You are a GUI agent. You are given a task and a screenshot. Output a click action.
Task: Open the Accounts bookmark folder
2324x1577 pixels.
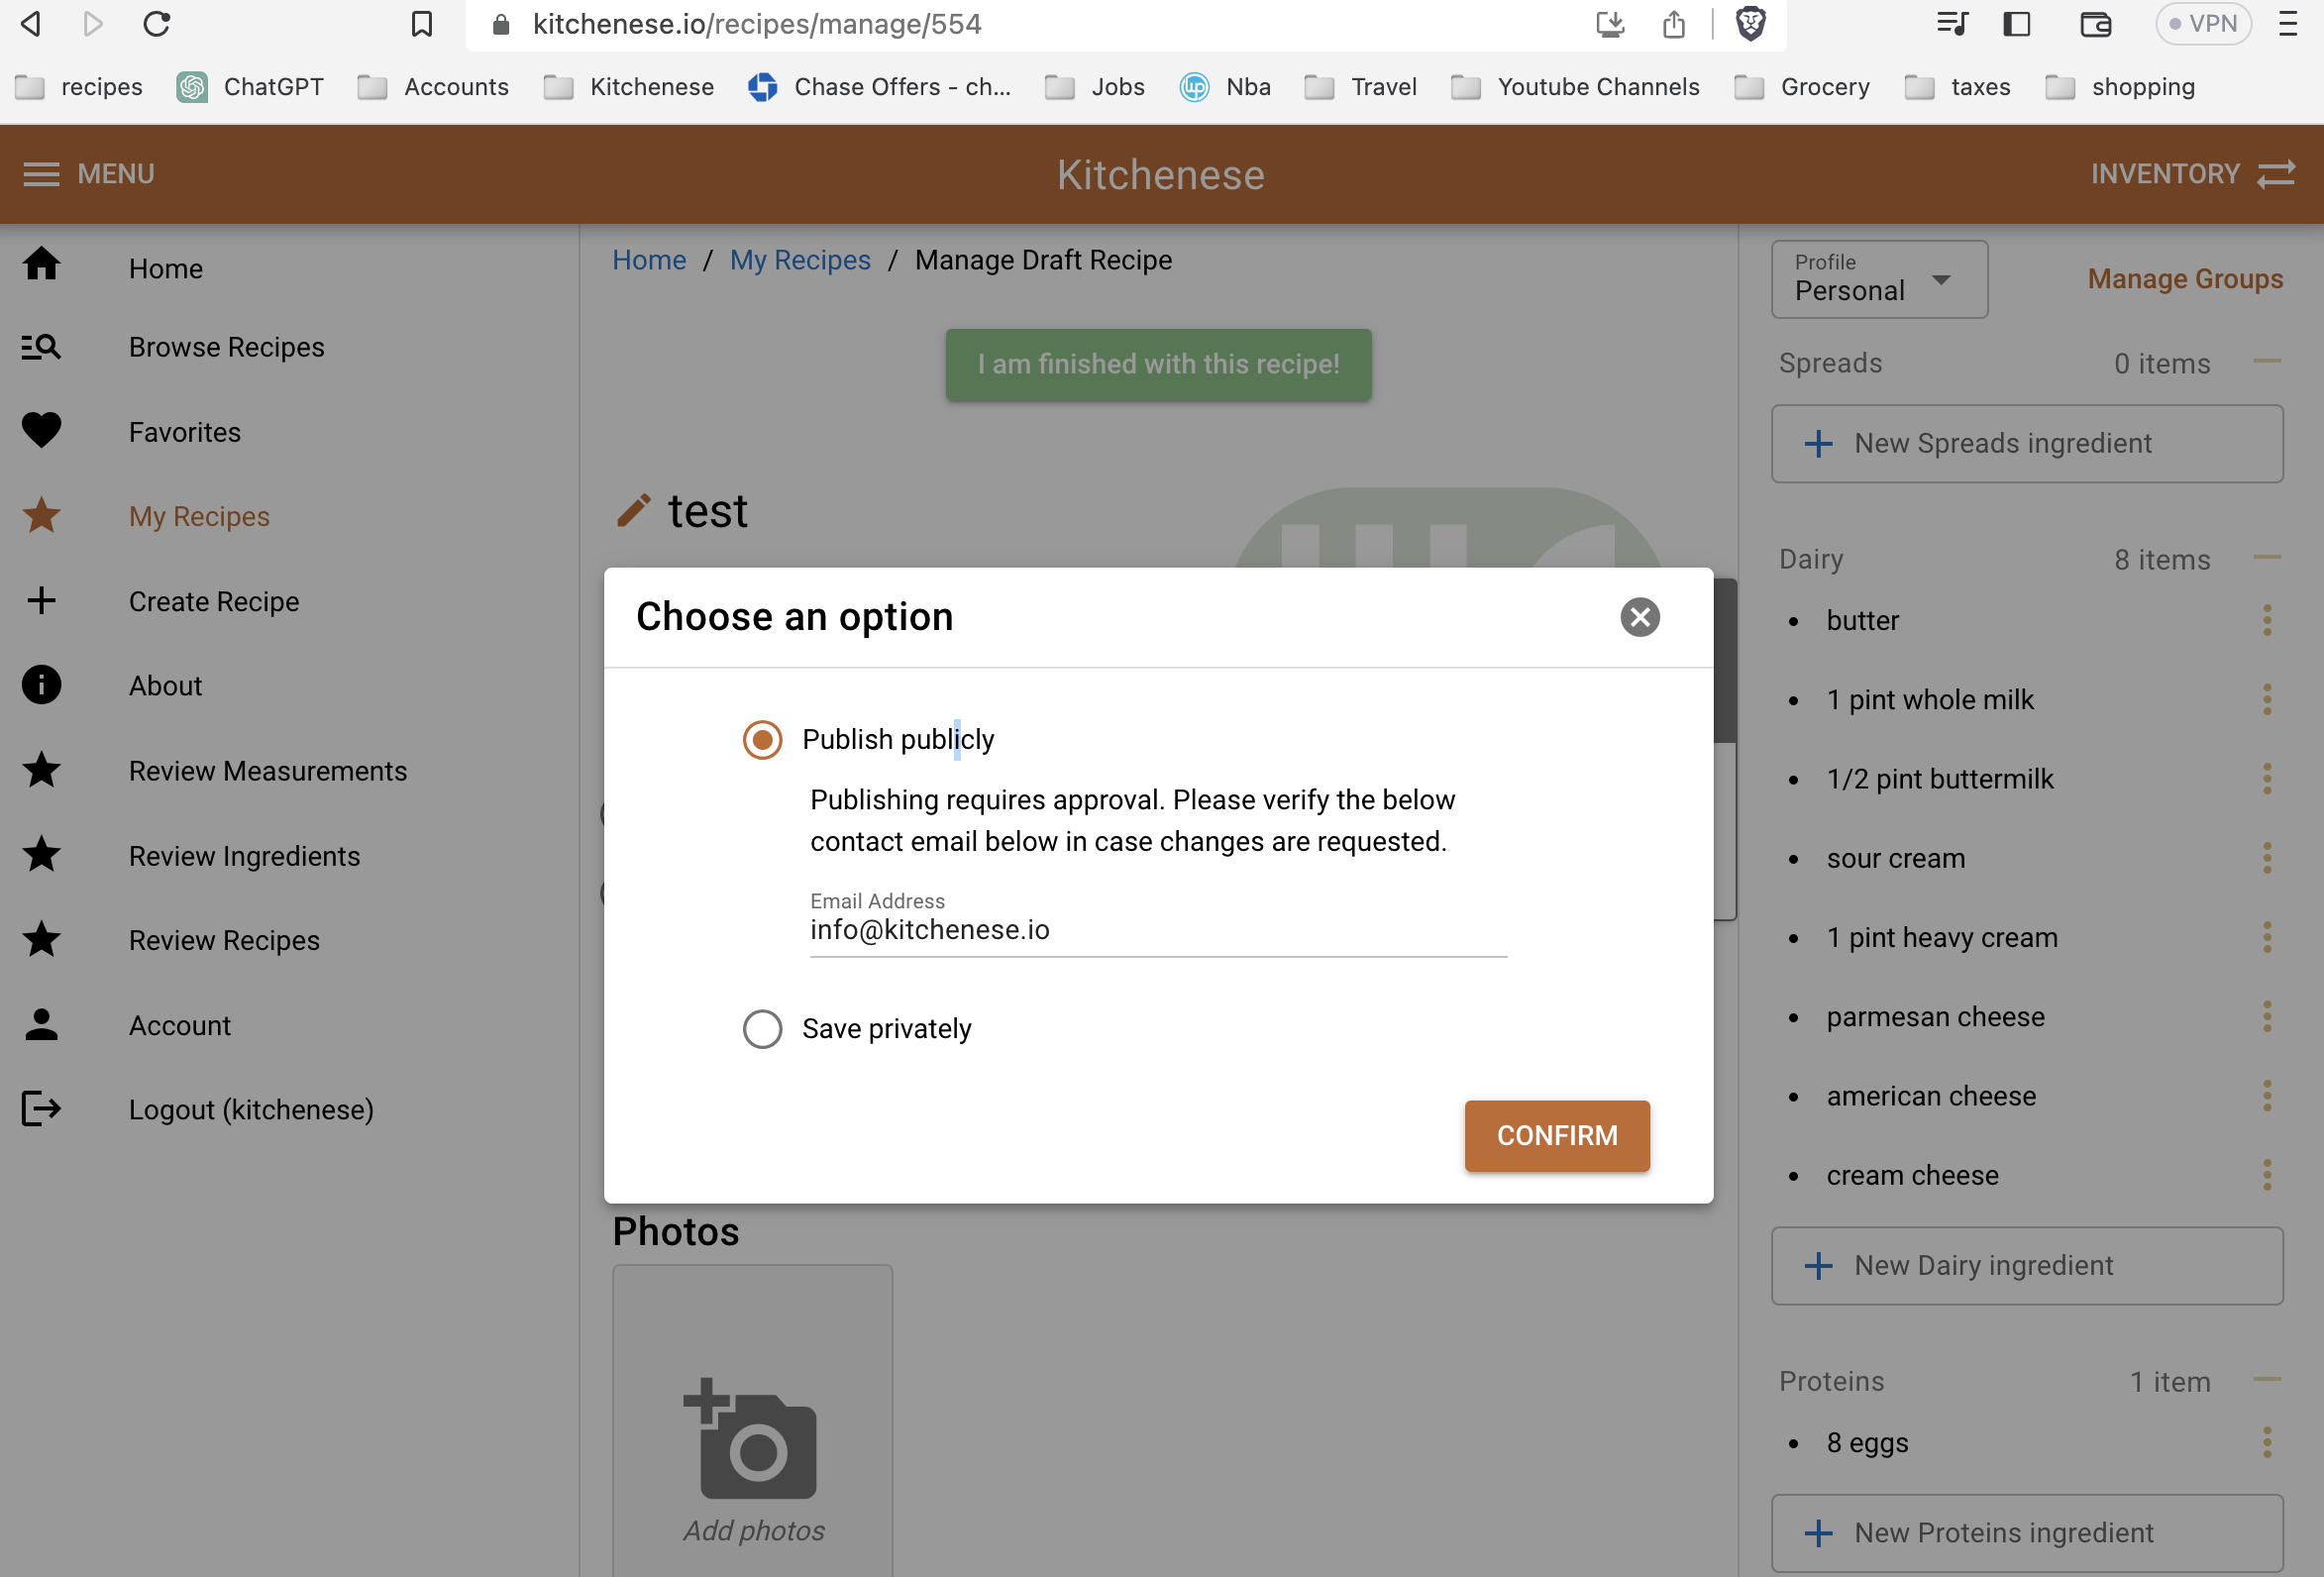(433, 87)
